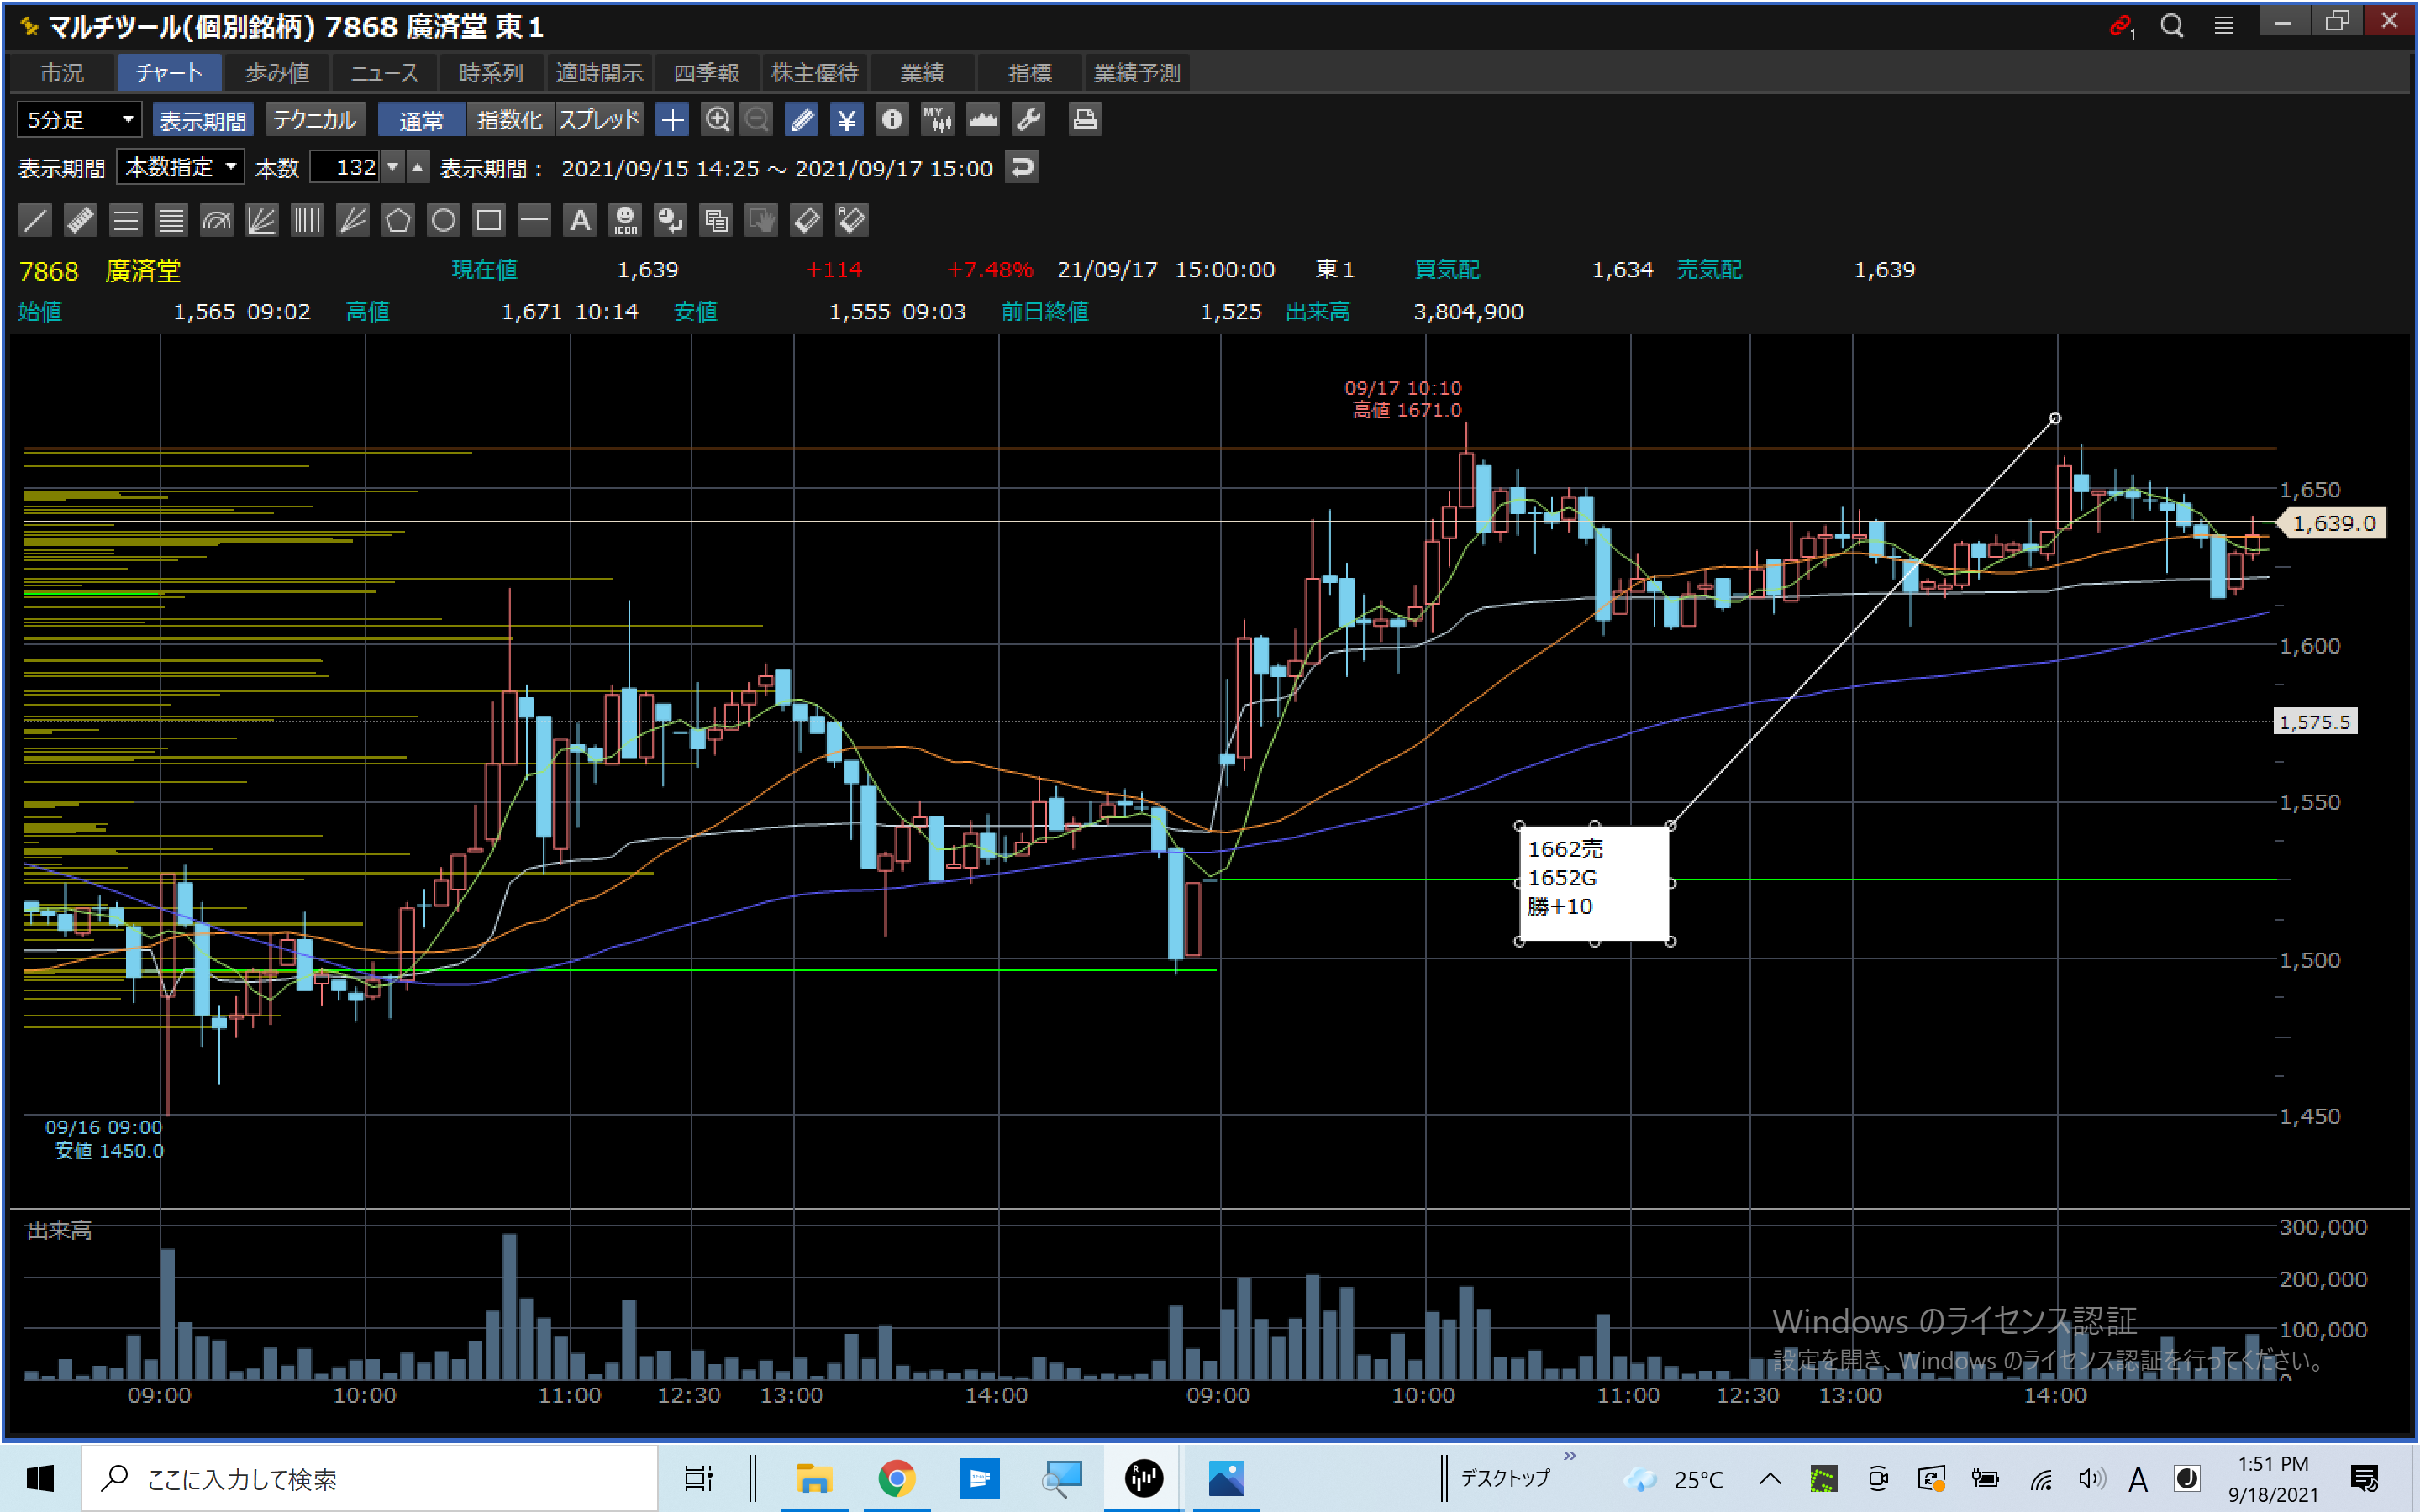Print the chart with printer icon
The width and height of the screenshot is (2420, 1512).
[1085, 120]
